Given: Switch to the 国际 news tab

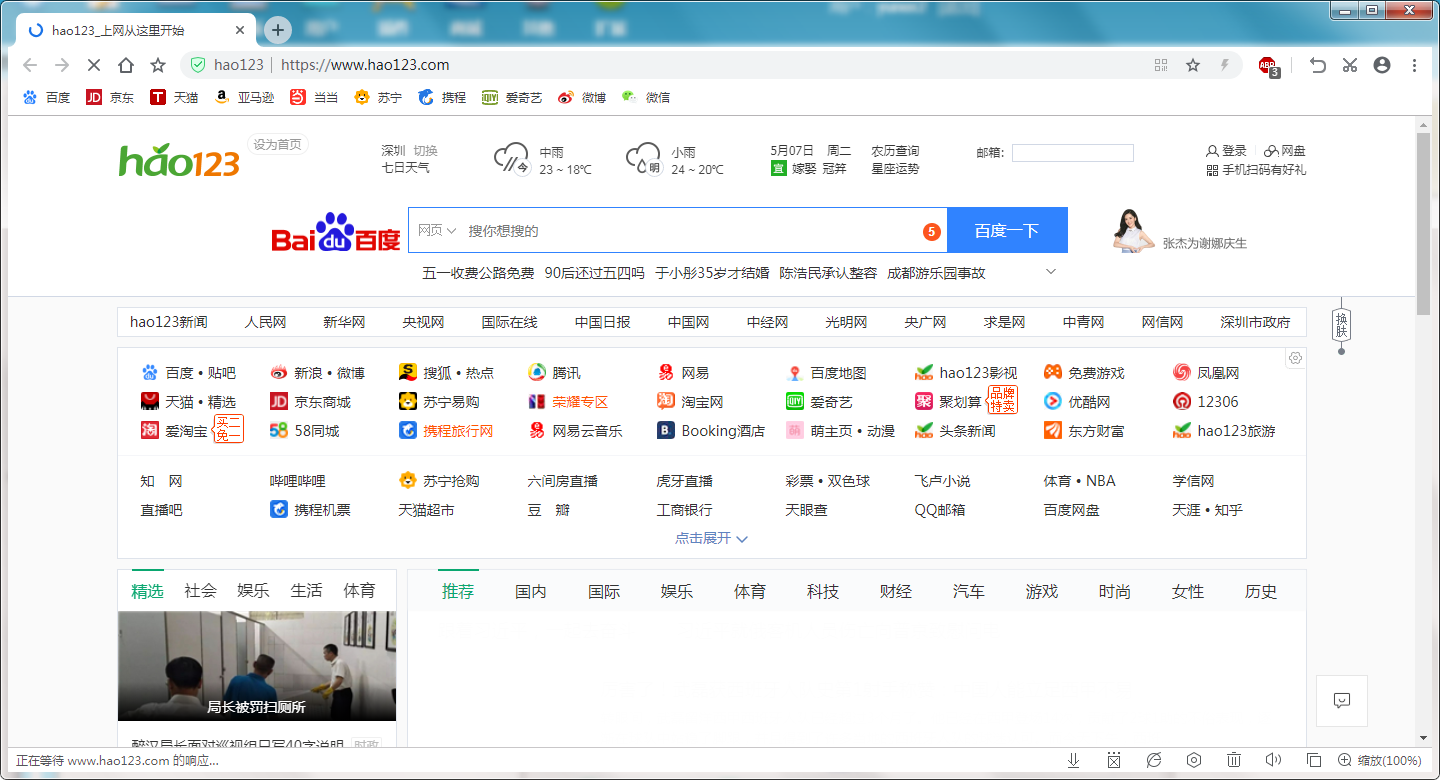Looking at the screenshot, I should (x=605, y=591).
